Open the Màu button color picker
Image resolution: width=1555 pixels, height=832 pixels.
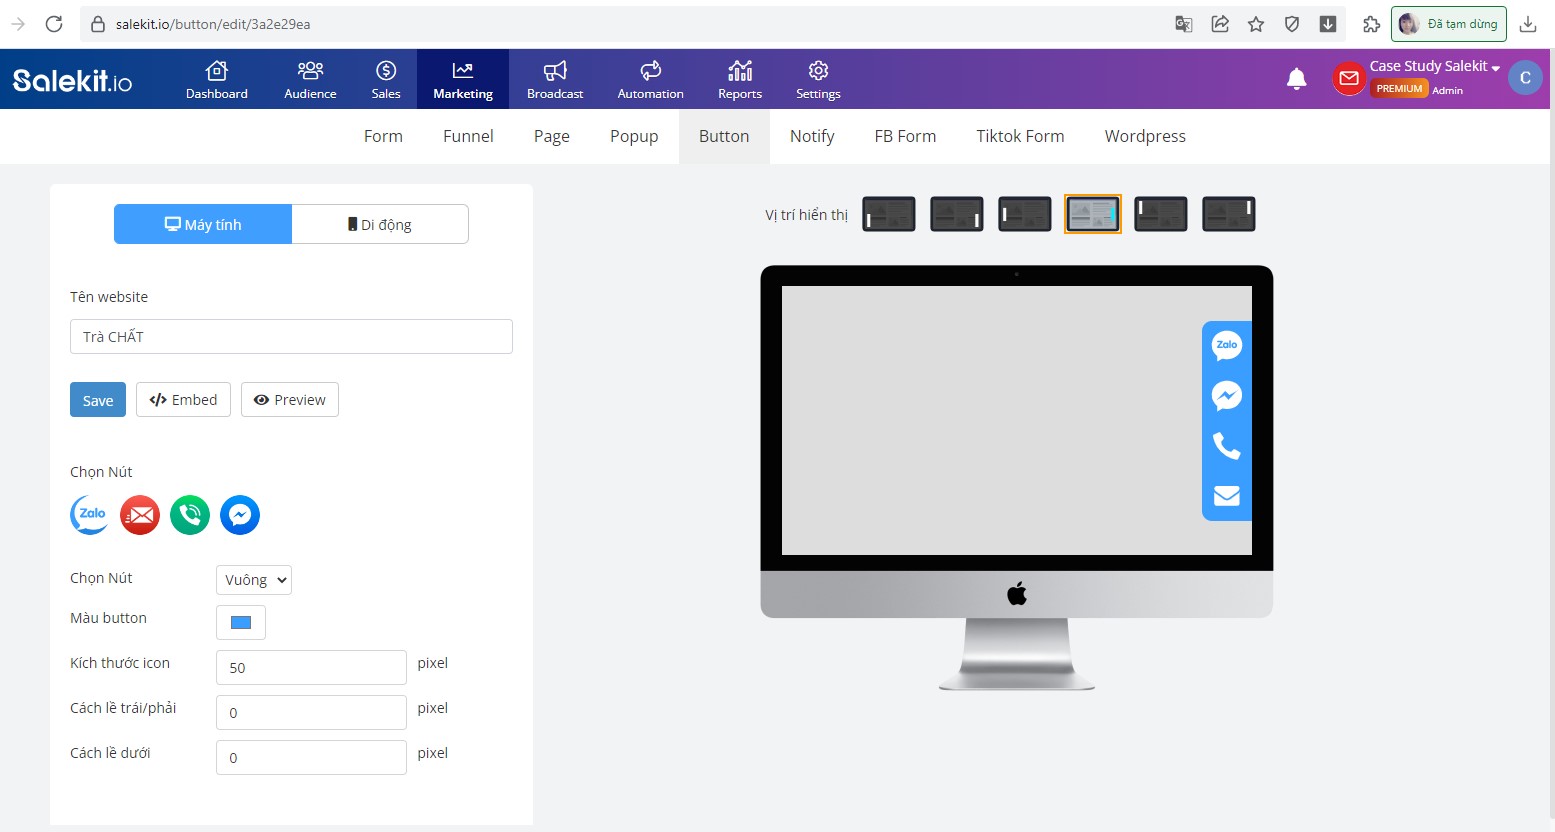click(x=241, y=622)
